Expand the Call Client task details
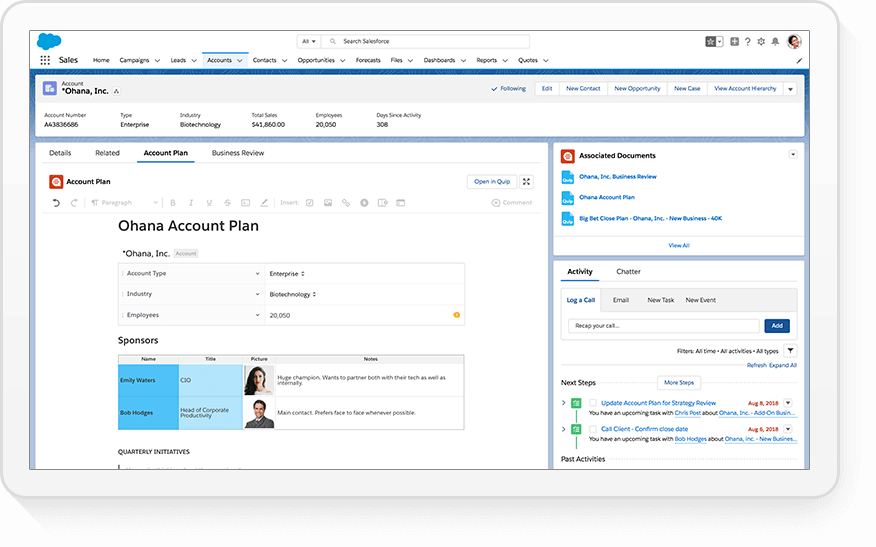This screenshot has width=876, height=547. [x=564, y=429]
